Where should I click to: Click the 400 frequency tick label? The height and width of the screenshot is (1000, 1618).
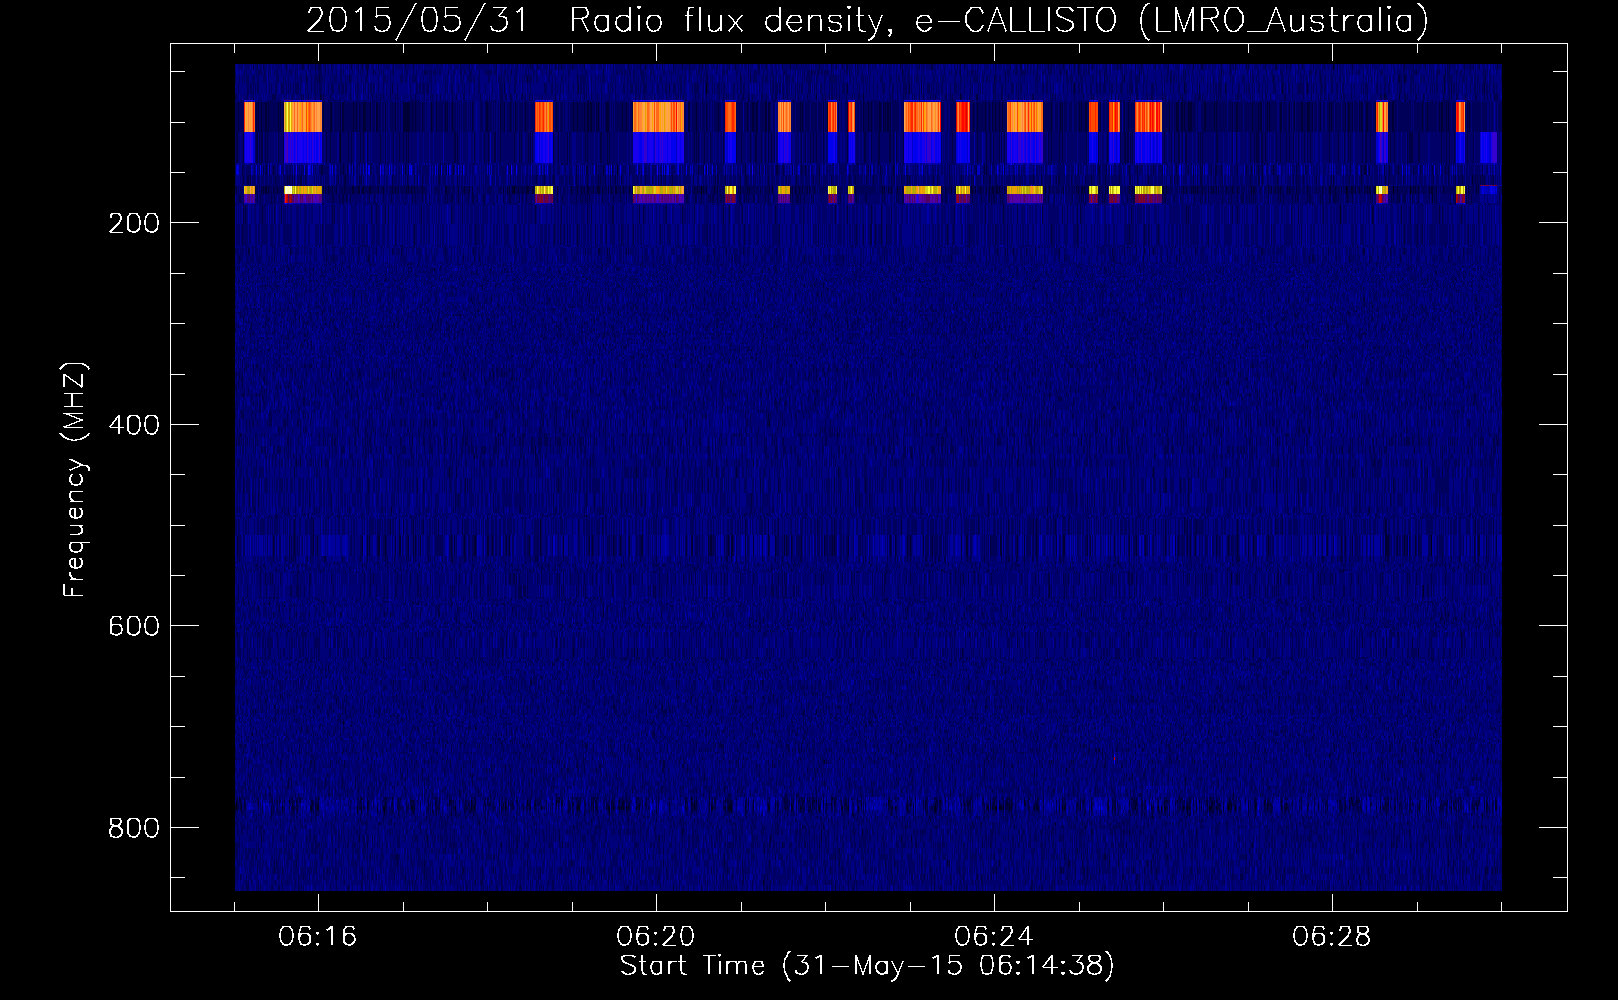(134, 425)
